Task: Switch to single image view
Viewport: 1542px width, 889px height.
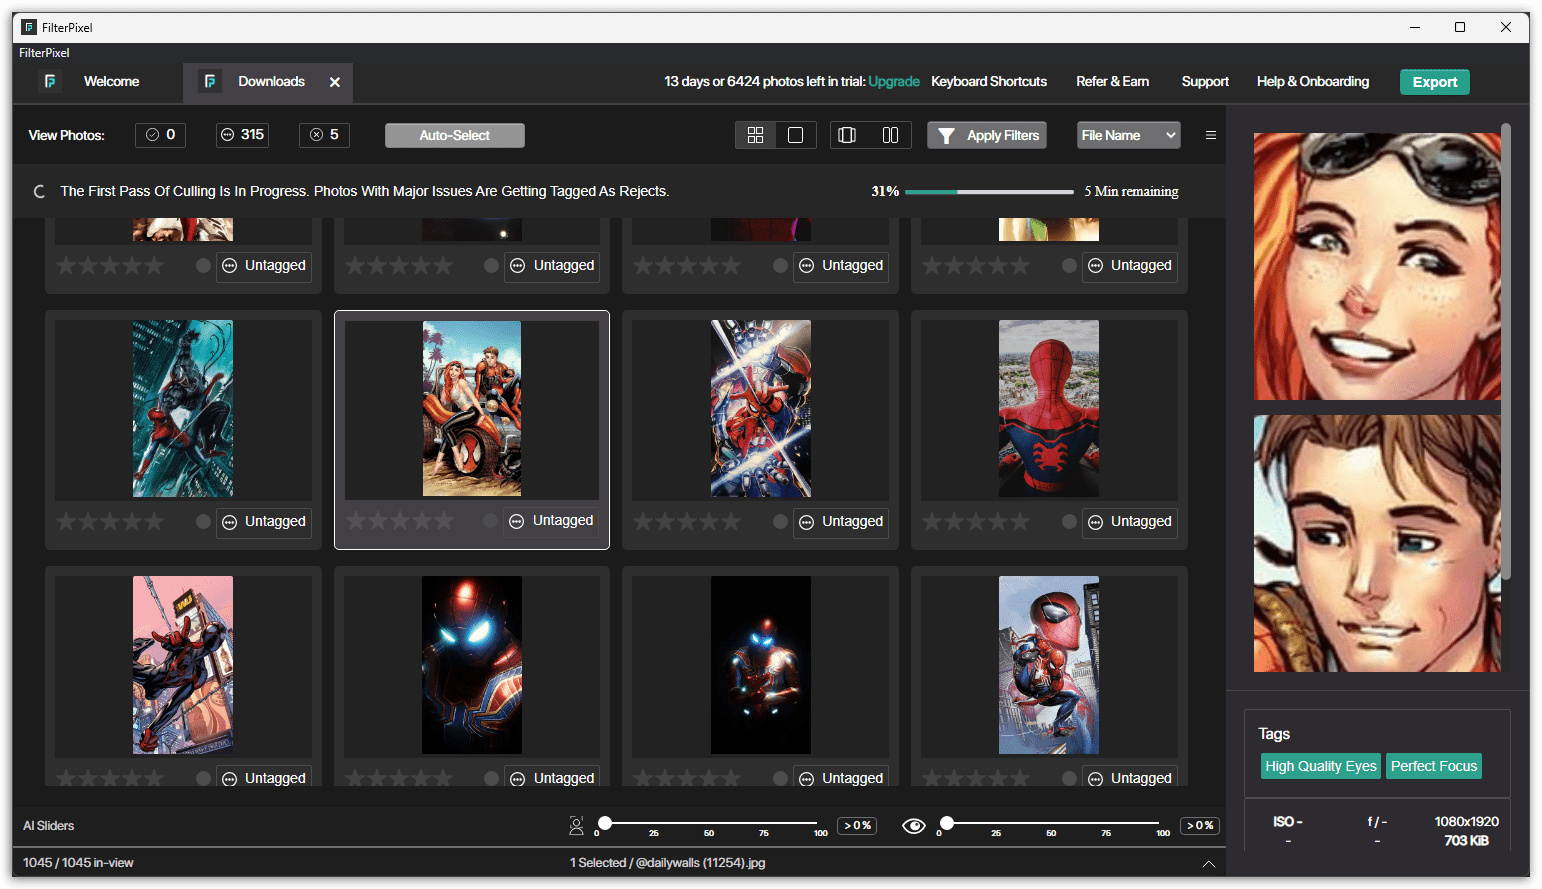Action: point(796,135)
